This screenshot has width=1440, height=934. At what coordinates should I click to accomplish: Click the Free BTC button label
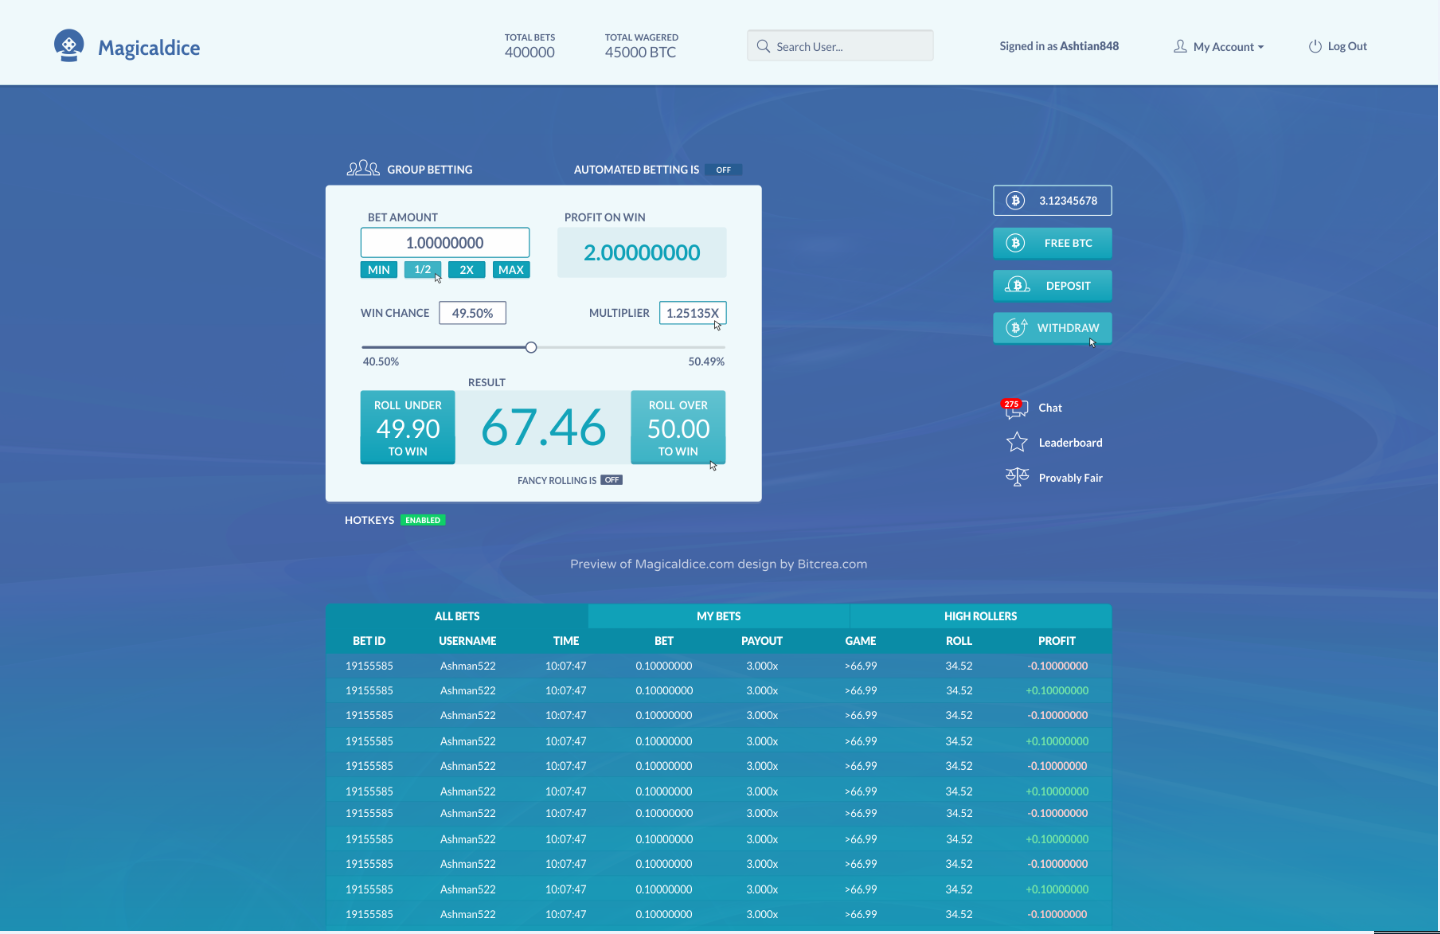pyautogui.click(x=1068, y=243)
